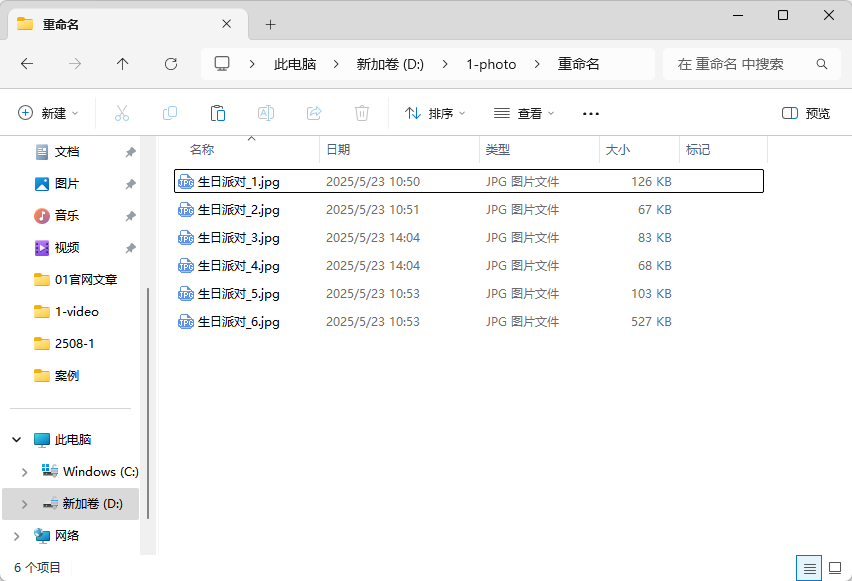
Task: Select the 重命名 window tab
Action: (128, 24)
